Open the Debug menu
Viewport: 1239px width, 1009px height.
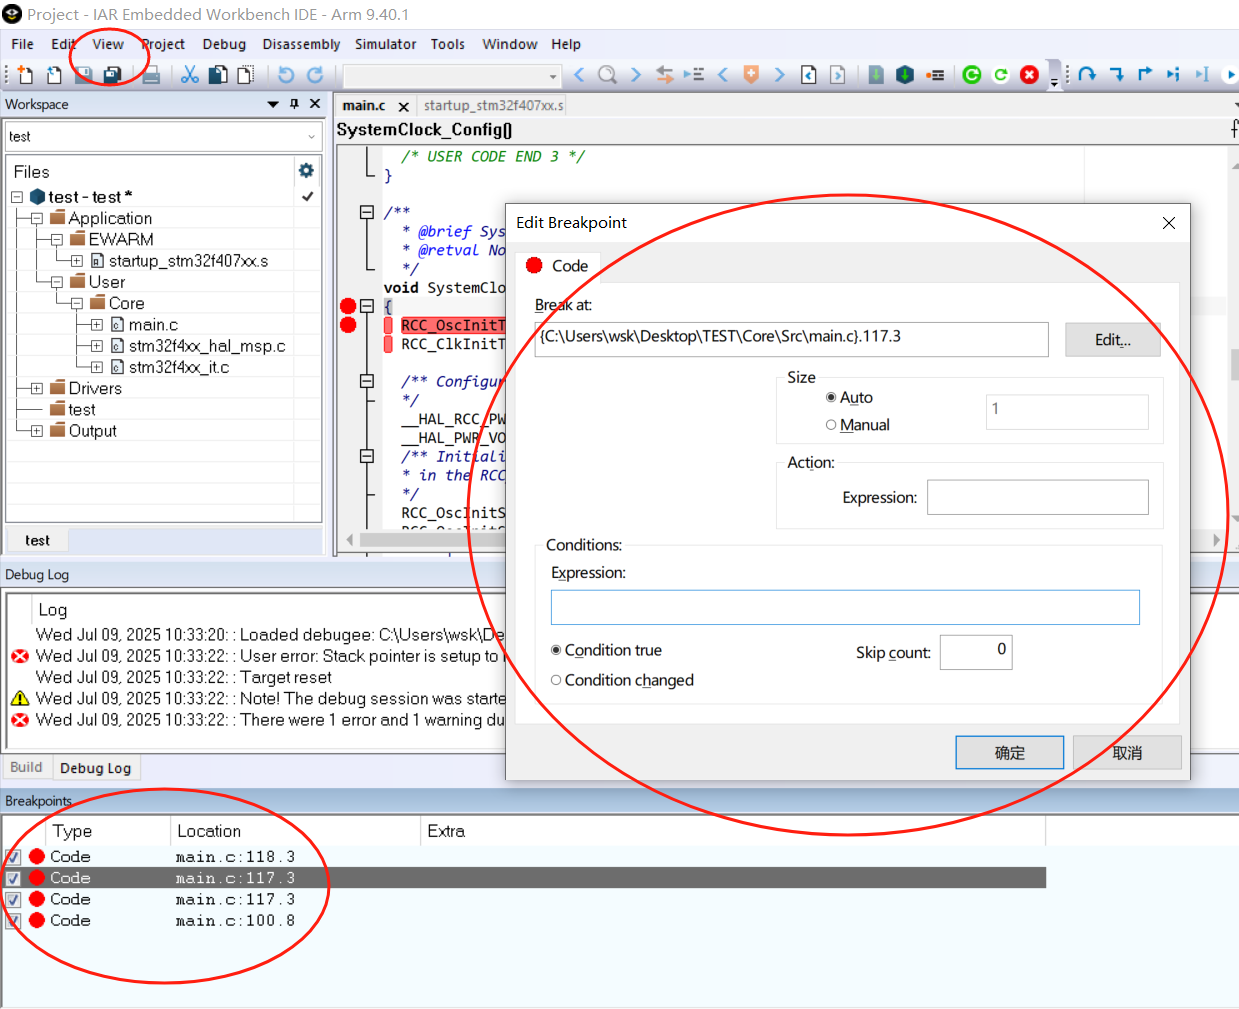[x=224, y=44]
